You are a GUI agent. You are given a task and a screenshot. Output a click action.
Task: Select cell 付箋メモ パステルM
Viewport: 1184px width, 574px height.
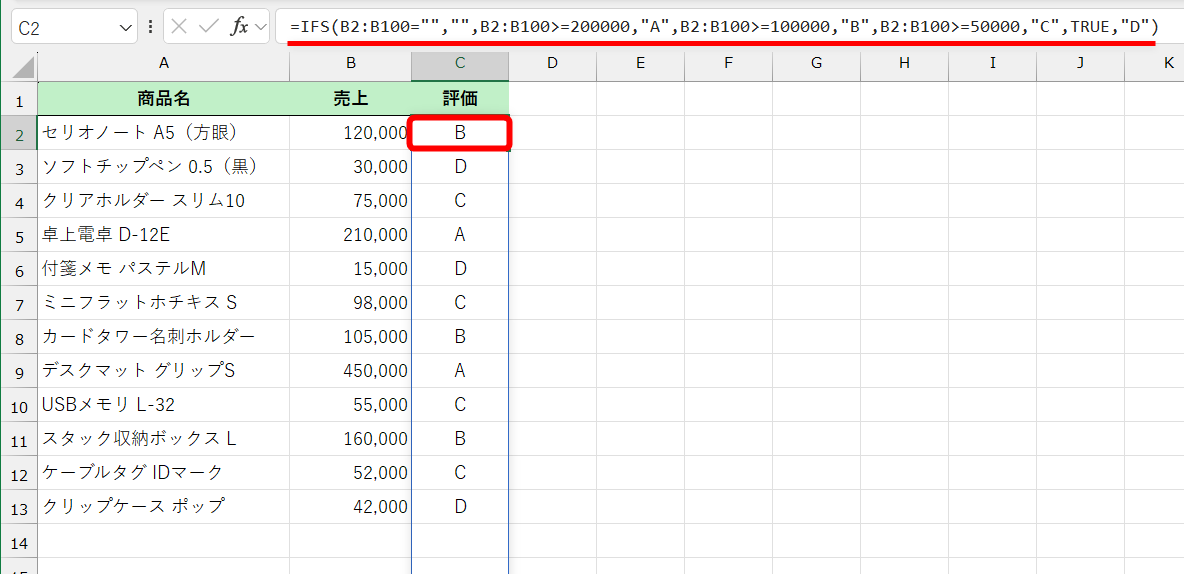point(163,269)
